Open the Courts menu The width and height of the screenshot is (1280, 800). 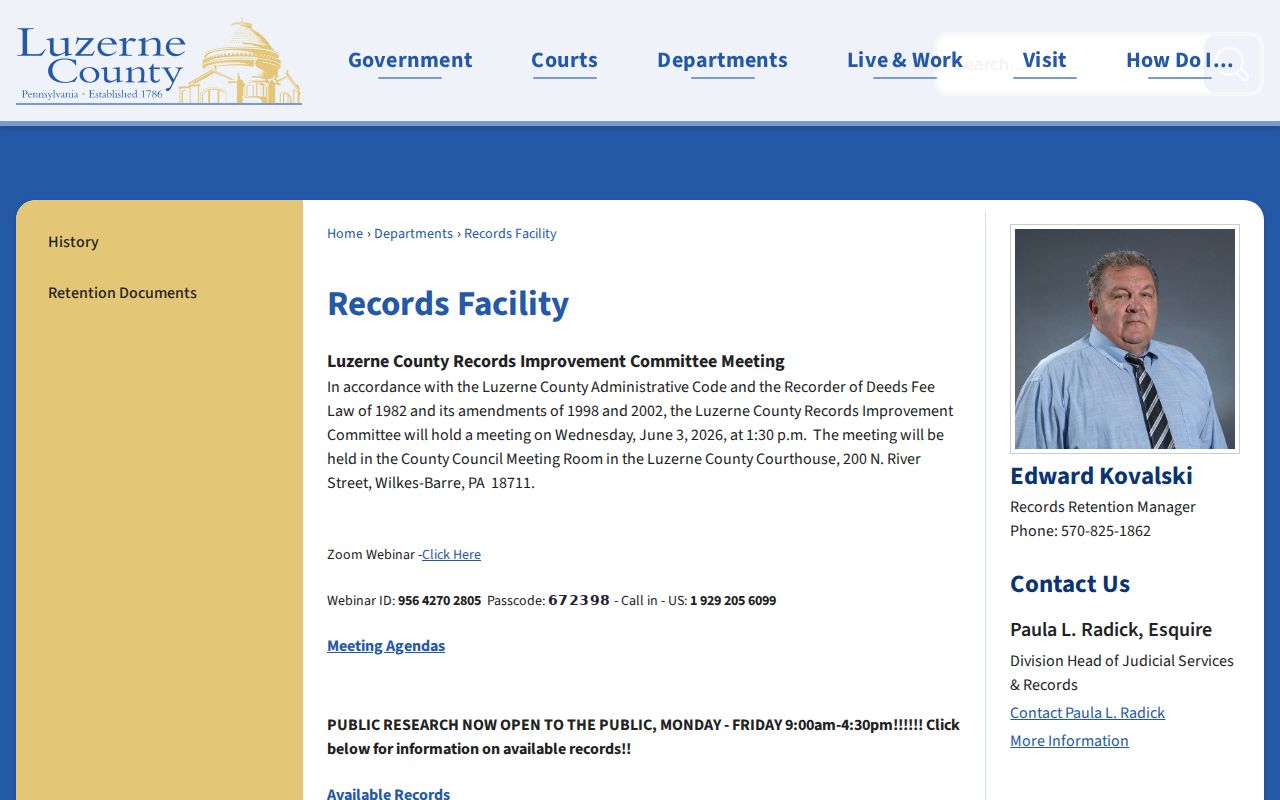pyautogui.click(x=564, y=60)
